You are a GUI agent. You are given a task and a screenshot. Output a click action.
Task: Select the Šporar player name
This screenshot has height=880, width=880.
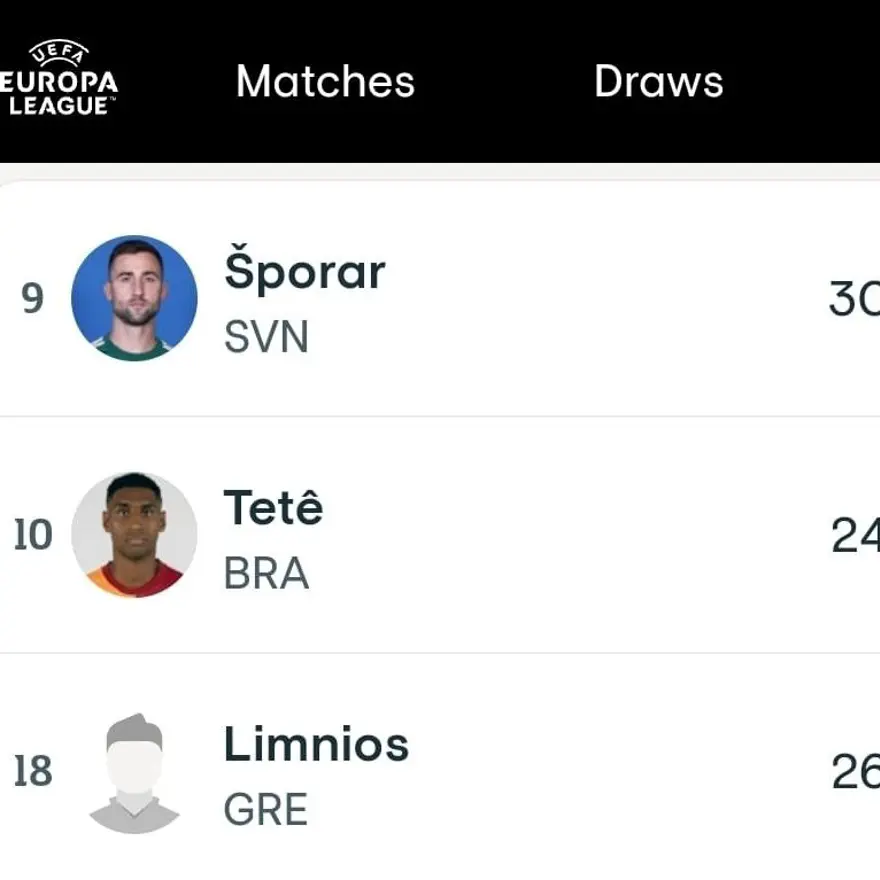(x=304, y=272)
